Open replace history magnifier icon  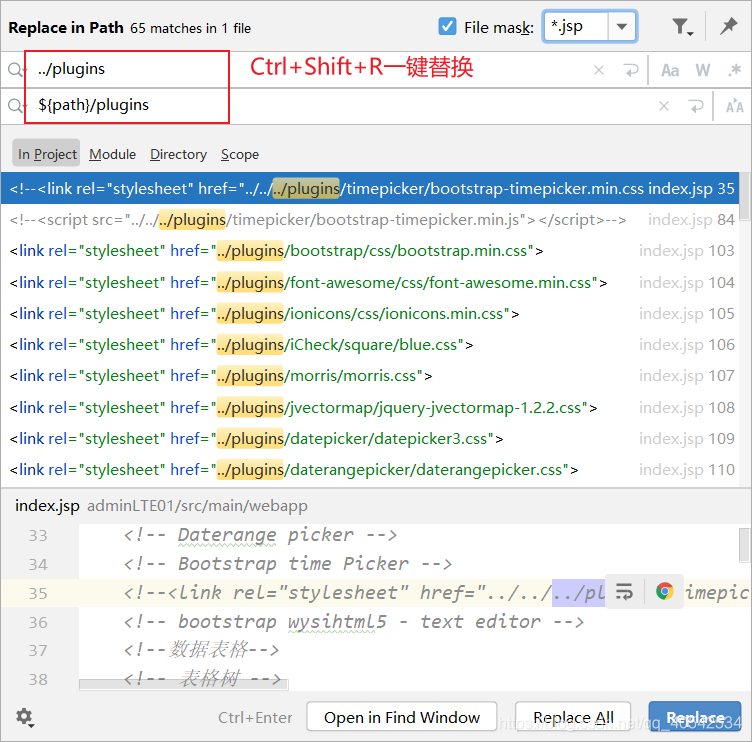15,106
